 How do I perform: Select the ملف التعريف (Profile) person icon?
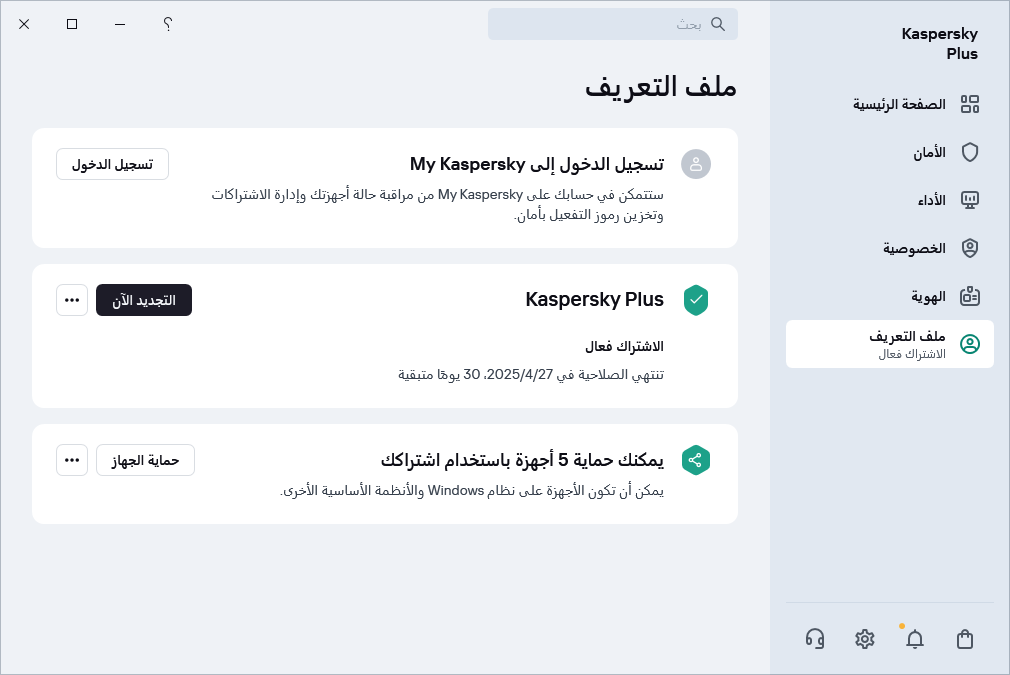970,344
